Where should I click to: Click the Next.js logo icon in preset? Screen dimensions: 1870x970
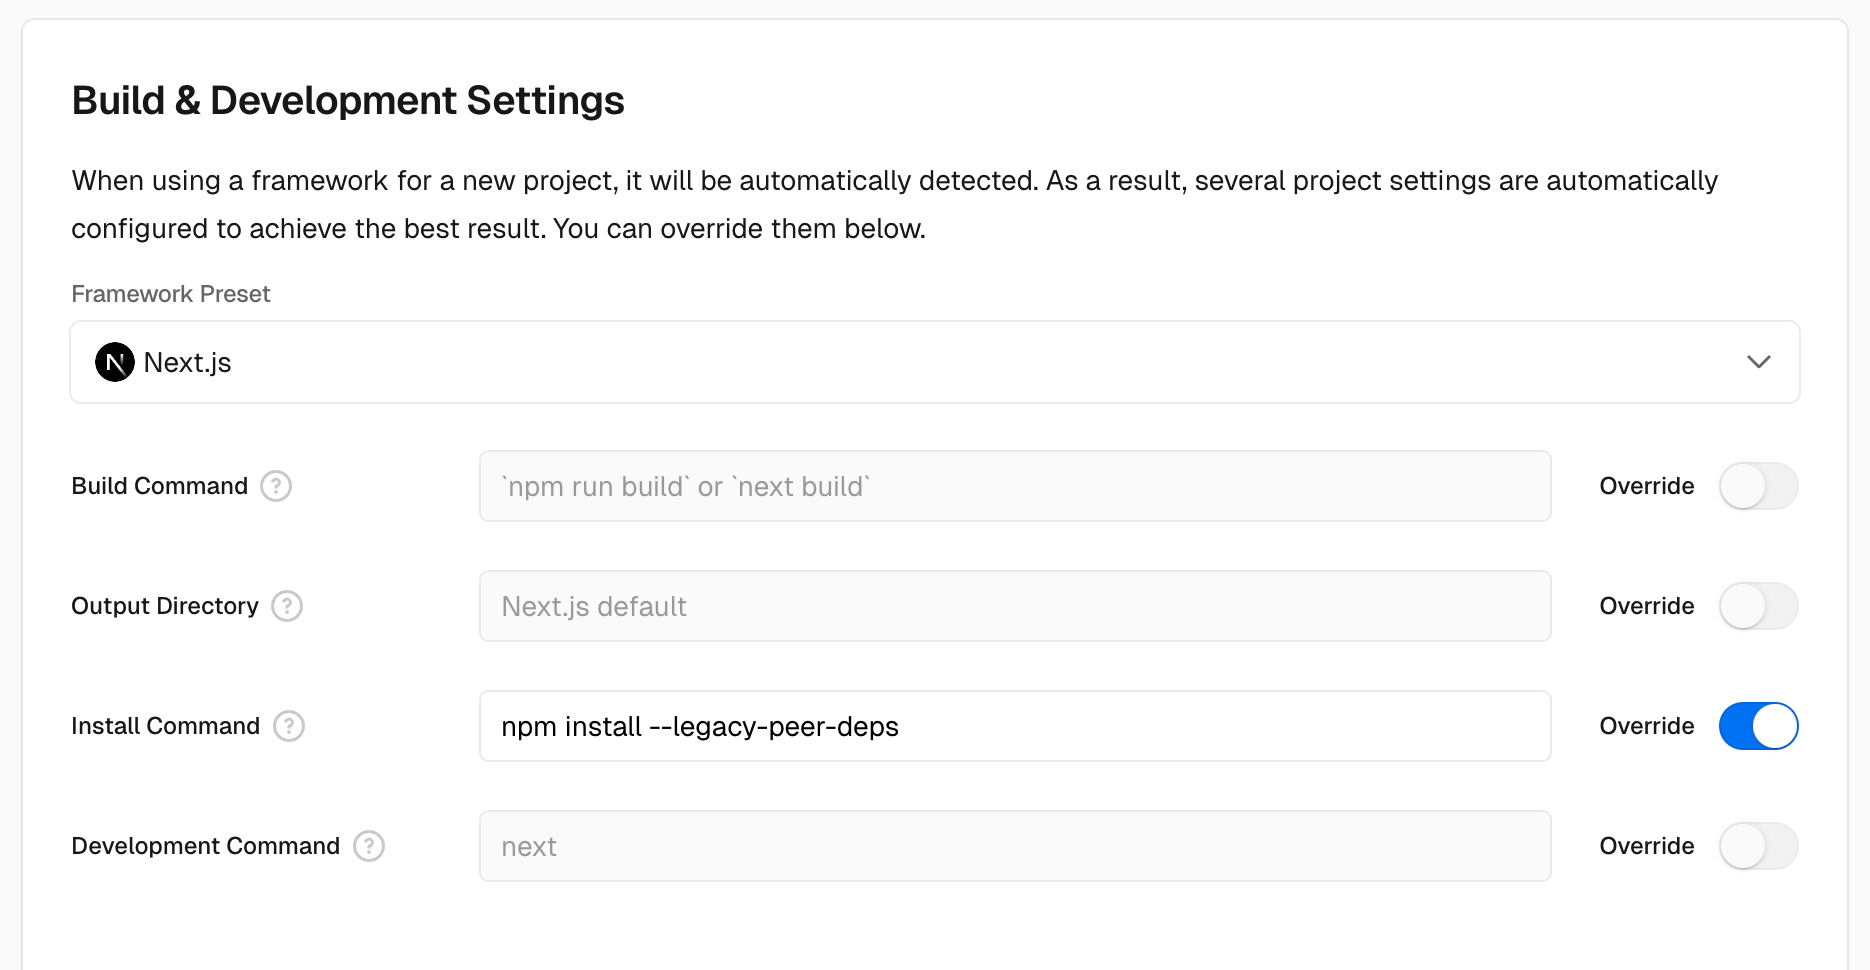tap(115, 362)
